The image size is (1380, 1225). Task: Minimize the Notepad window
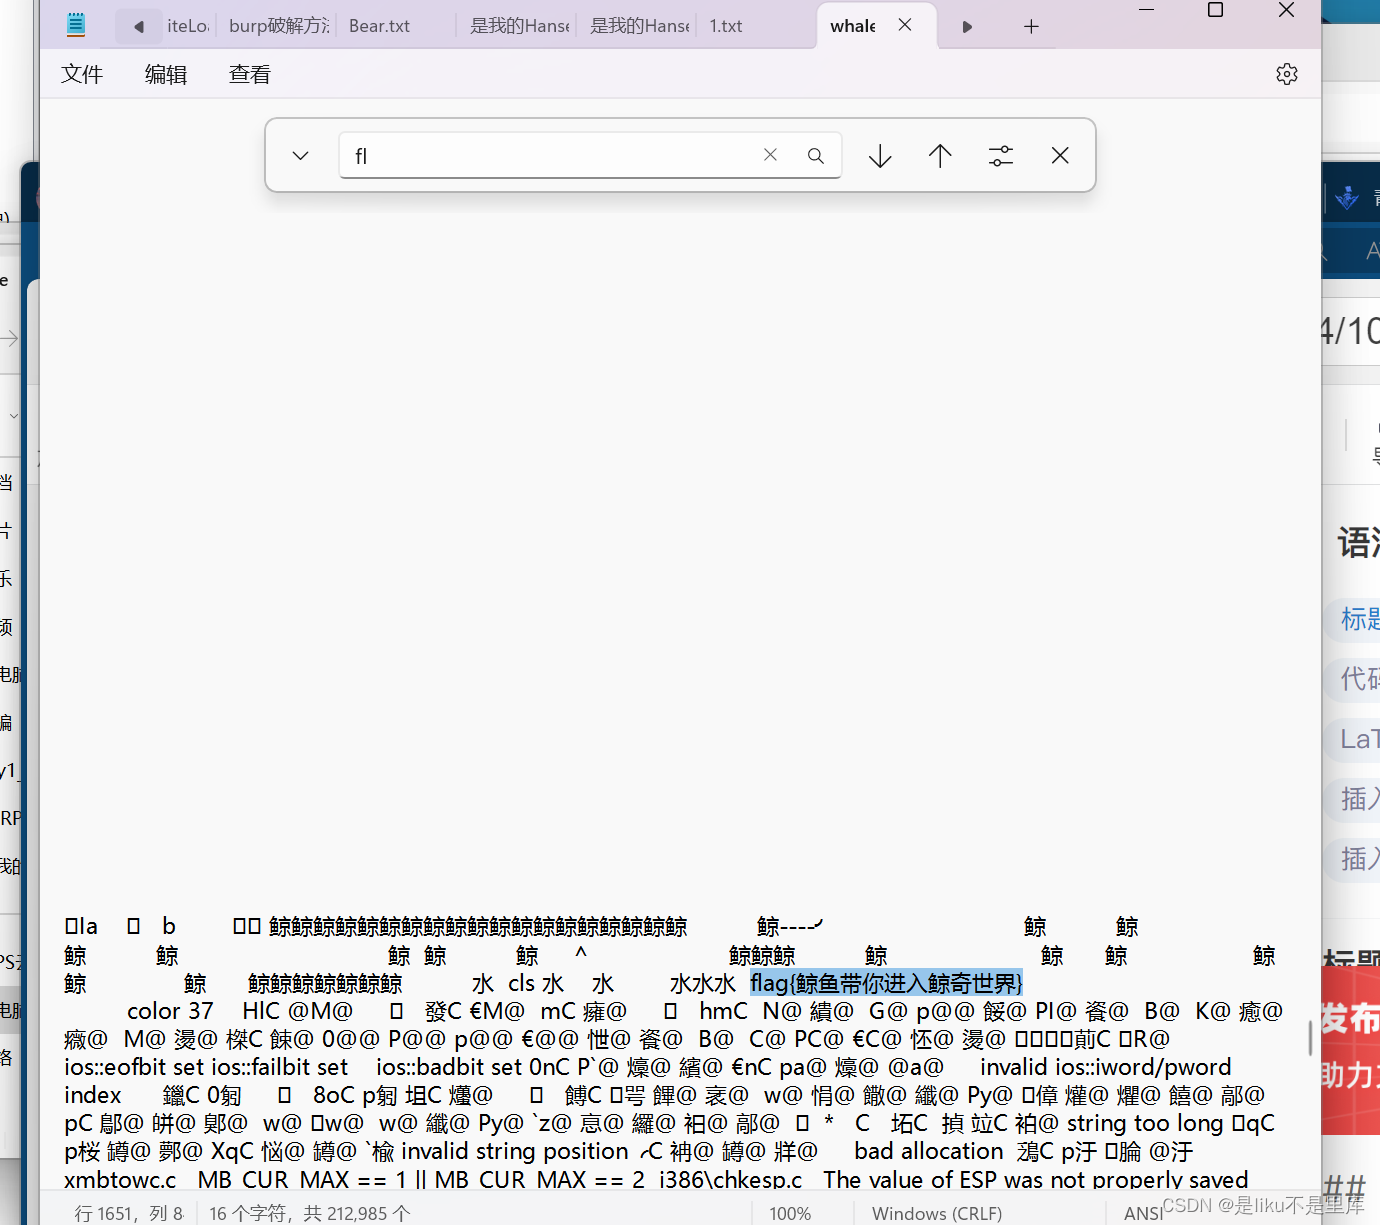(1147, 10)
